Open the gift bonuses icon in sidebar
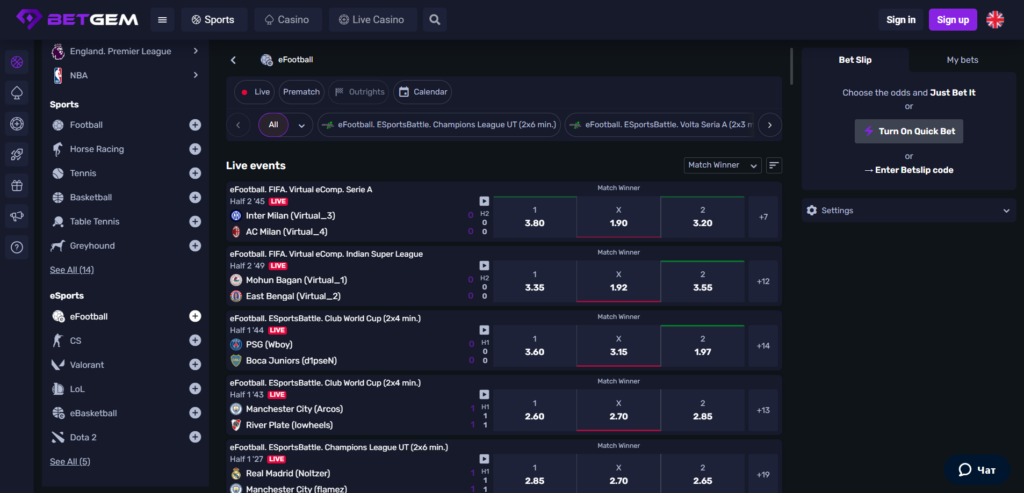The image size is (1024, 493). point(17,185)
